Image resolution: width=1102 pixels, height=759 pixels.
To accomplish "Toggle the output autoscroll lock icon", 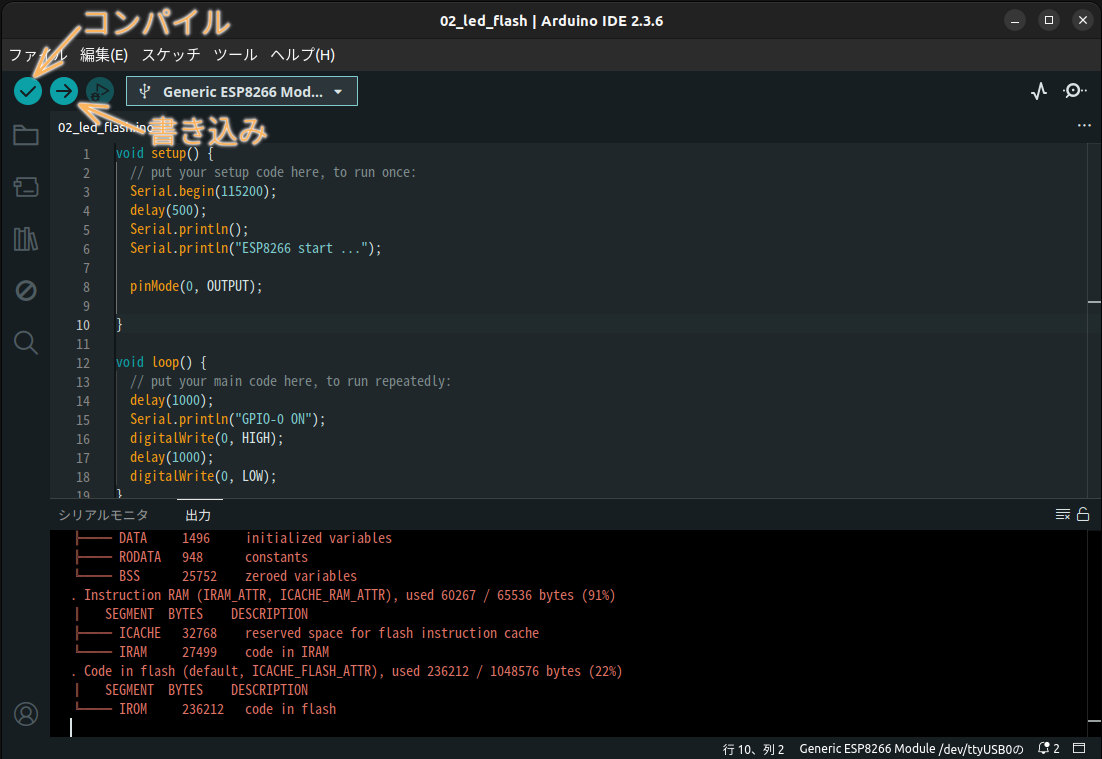I will [x=1082, y=513].
